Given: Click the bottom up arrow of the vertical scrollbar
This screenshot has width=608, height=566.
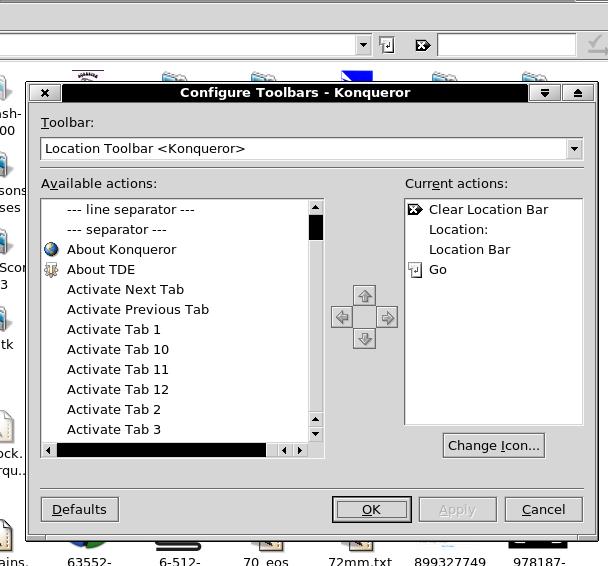Looking at the screenshot, I should coord(316,419).
